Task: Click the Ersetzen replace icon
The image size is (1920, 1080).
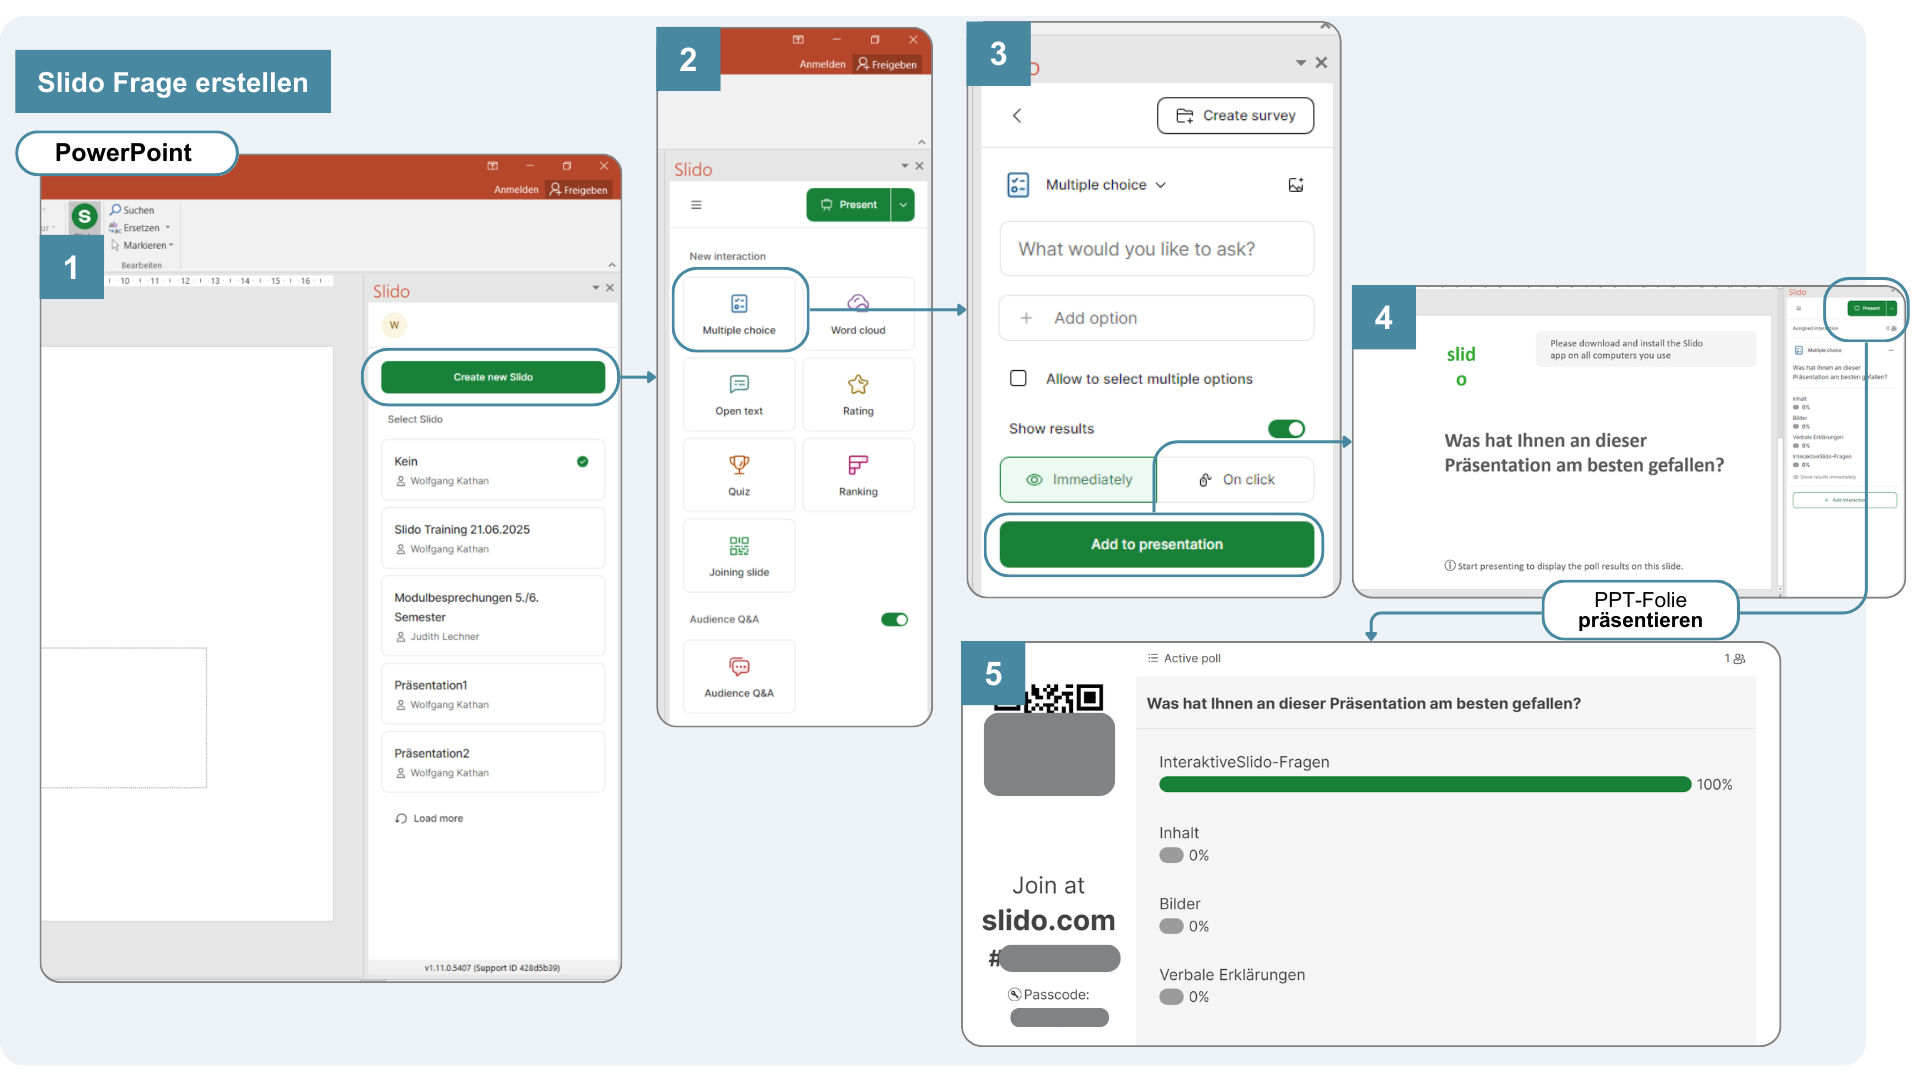Action: point(115,228)
